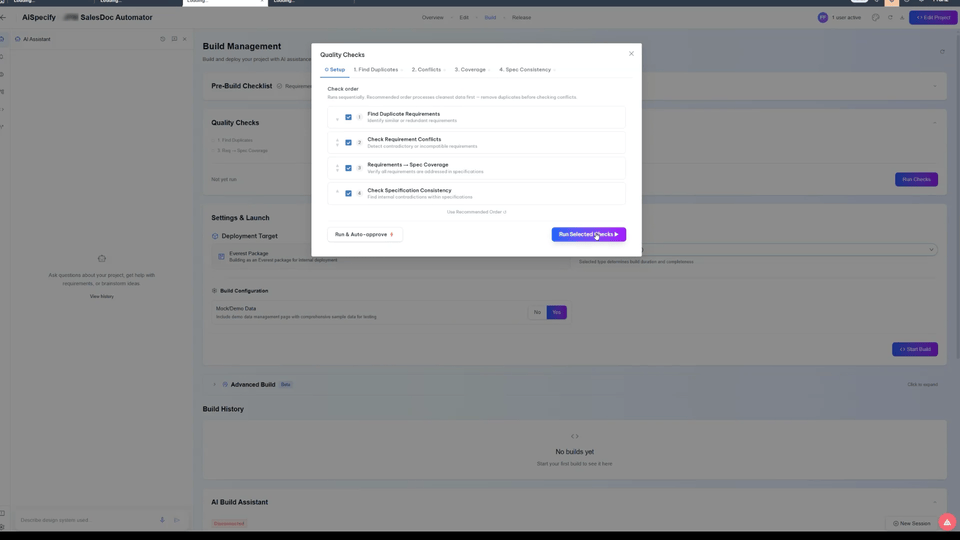
Task: Move Check Specification Consistency up in the order
Action: tap(337, 192)
